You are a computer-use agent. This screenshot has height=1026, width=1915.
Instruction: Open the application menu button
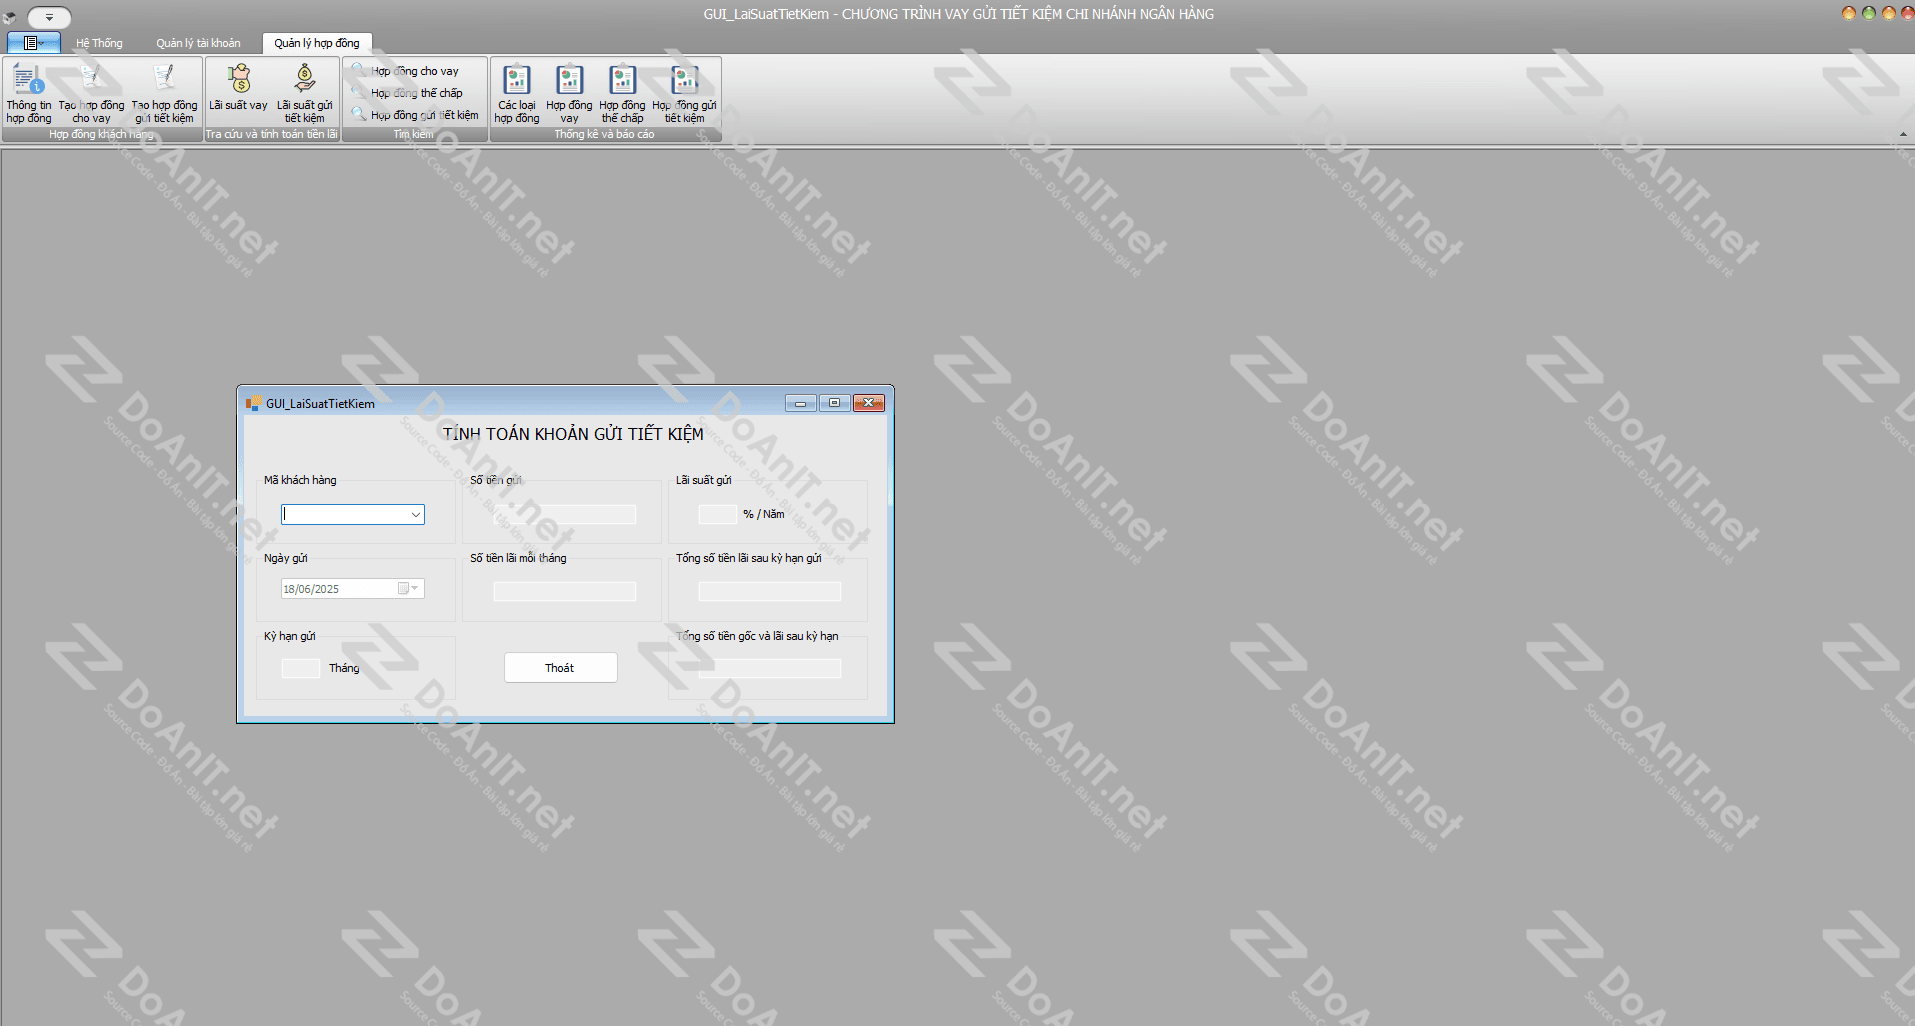[x=34, y=43]
